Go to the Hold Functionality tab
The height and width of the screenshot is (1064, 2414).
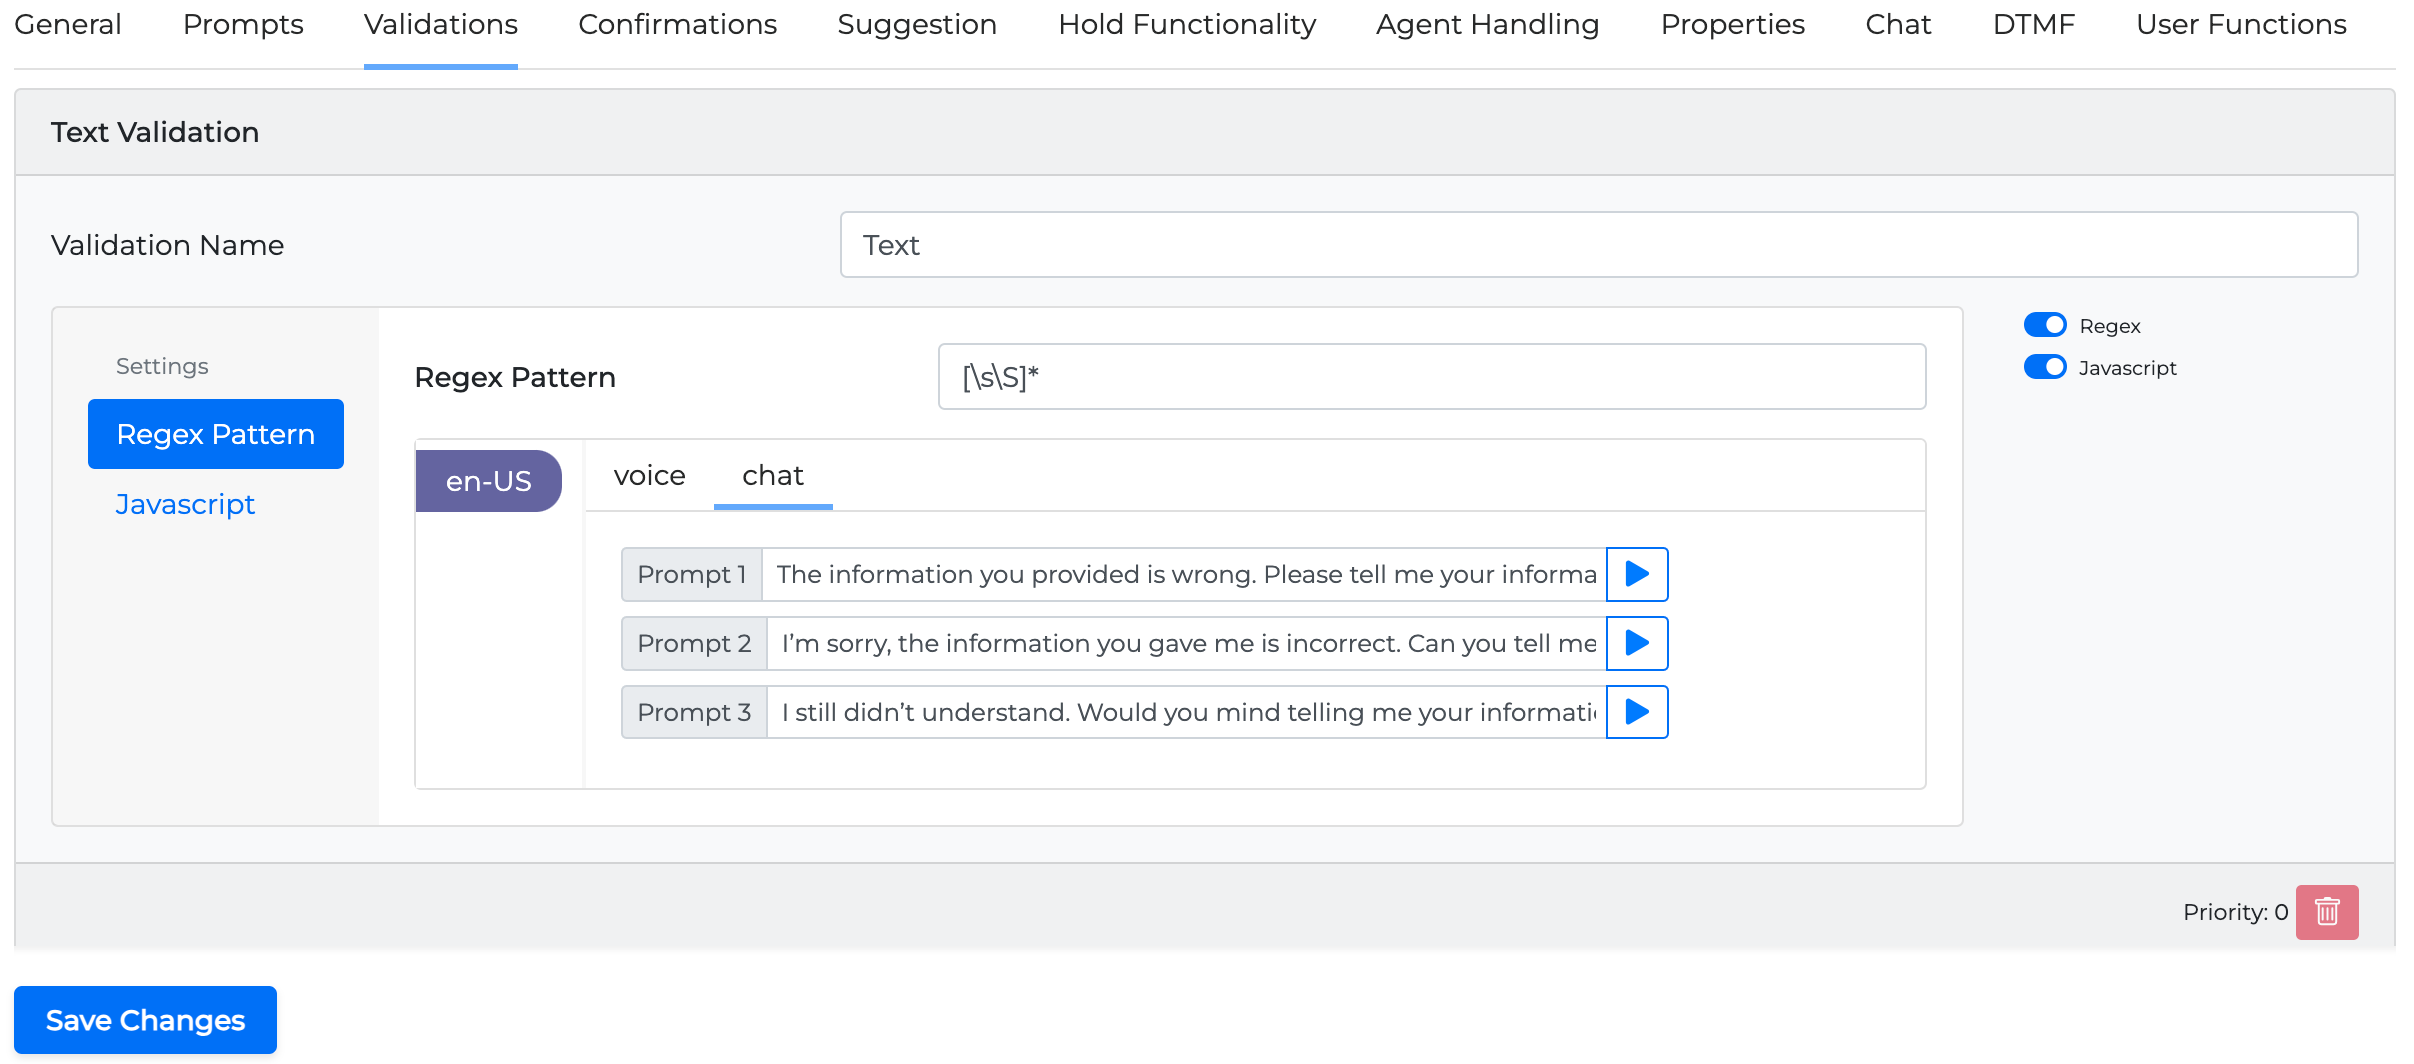(1186, 25)
